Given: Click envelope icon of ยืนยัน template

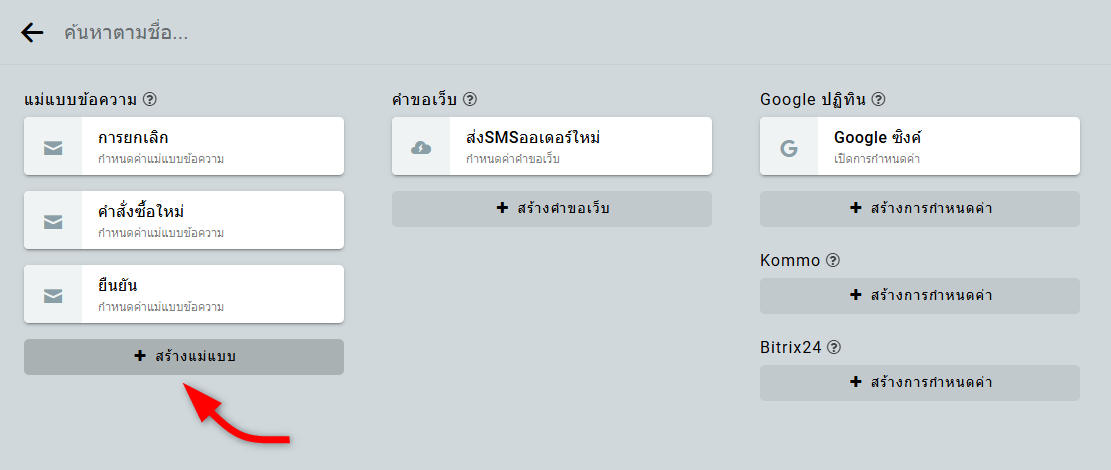Looking at the screenshot, I should pos(53,295).
